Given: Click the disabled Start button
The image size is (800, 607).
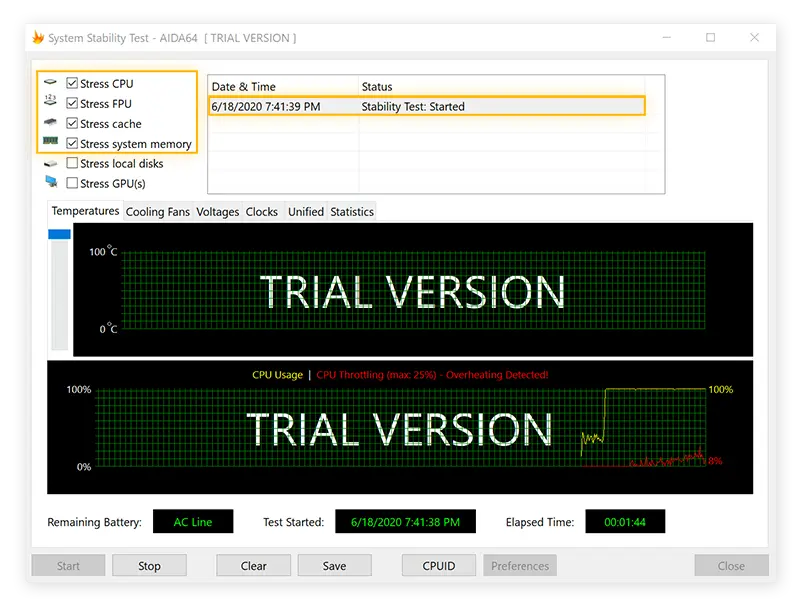Looking at the screenshot, I should pyautogui.click(x=68, y=566).
